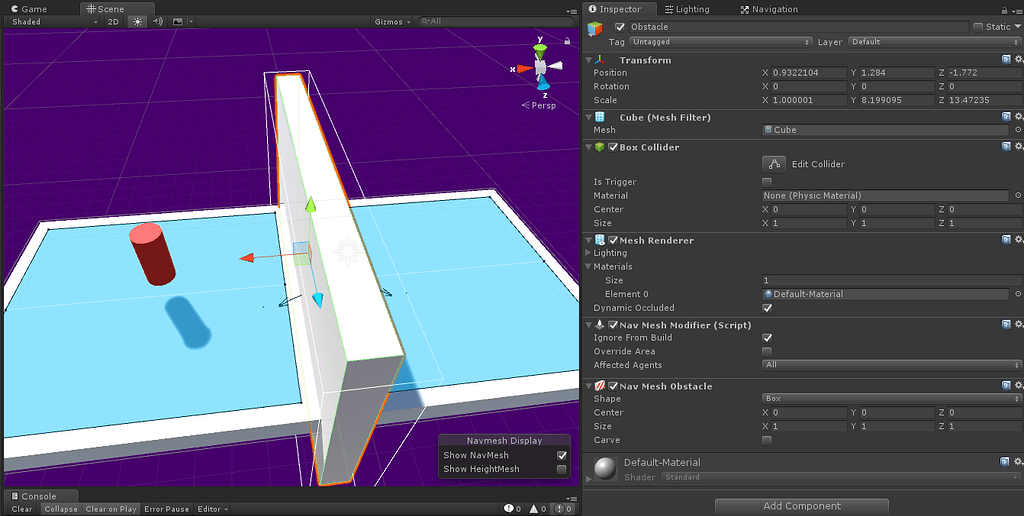The width and height of the screenshot is (1024, 516).
Task: Toggle scene lighting sun icon
Action: pos(137,22)
